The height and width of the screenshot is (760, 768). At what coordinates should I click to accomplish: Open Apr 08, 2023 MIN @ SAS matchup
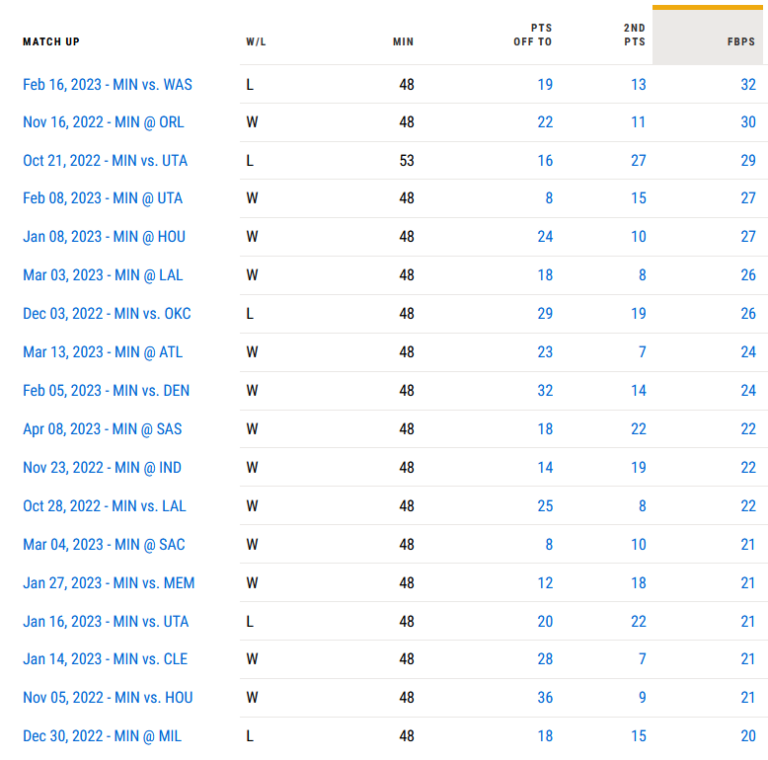pos(102,429)
